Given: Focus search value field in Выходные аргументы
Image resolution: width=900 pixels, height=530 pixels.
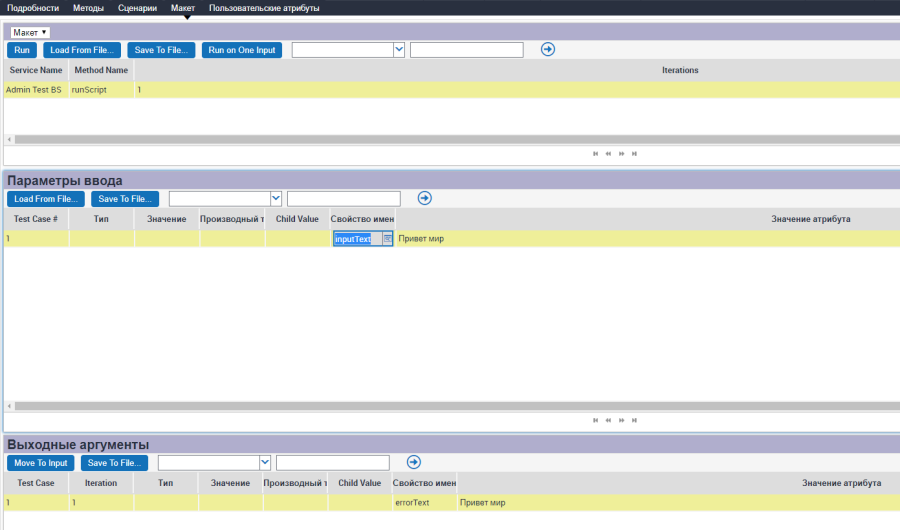Looking at the screenshot, I should pyautogui.click(x=333, y=463).
